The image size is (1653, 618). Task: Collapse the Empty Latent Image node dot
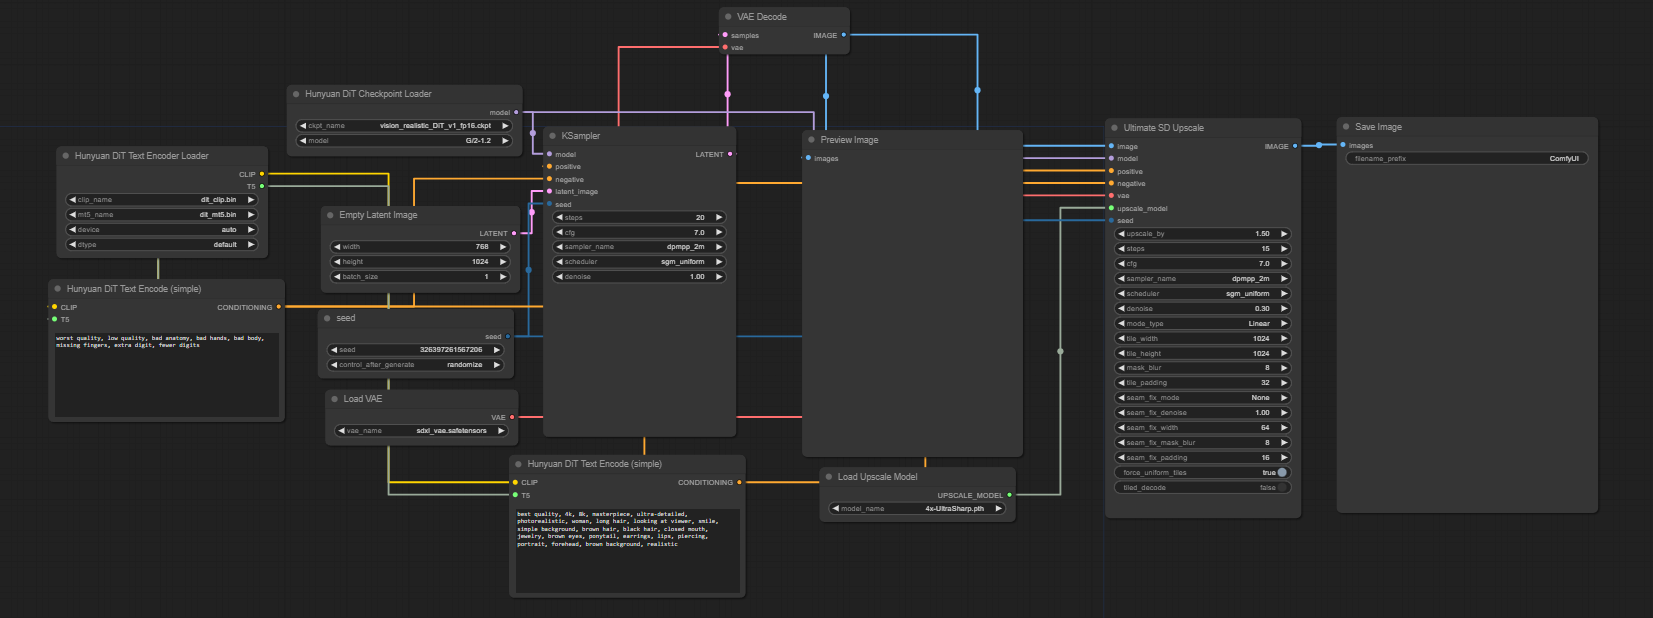(330, 215)
